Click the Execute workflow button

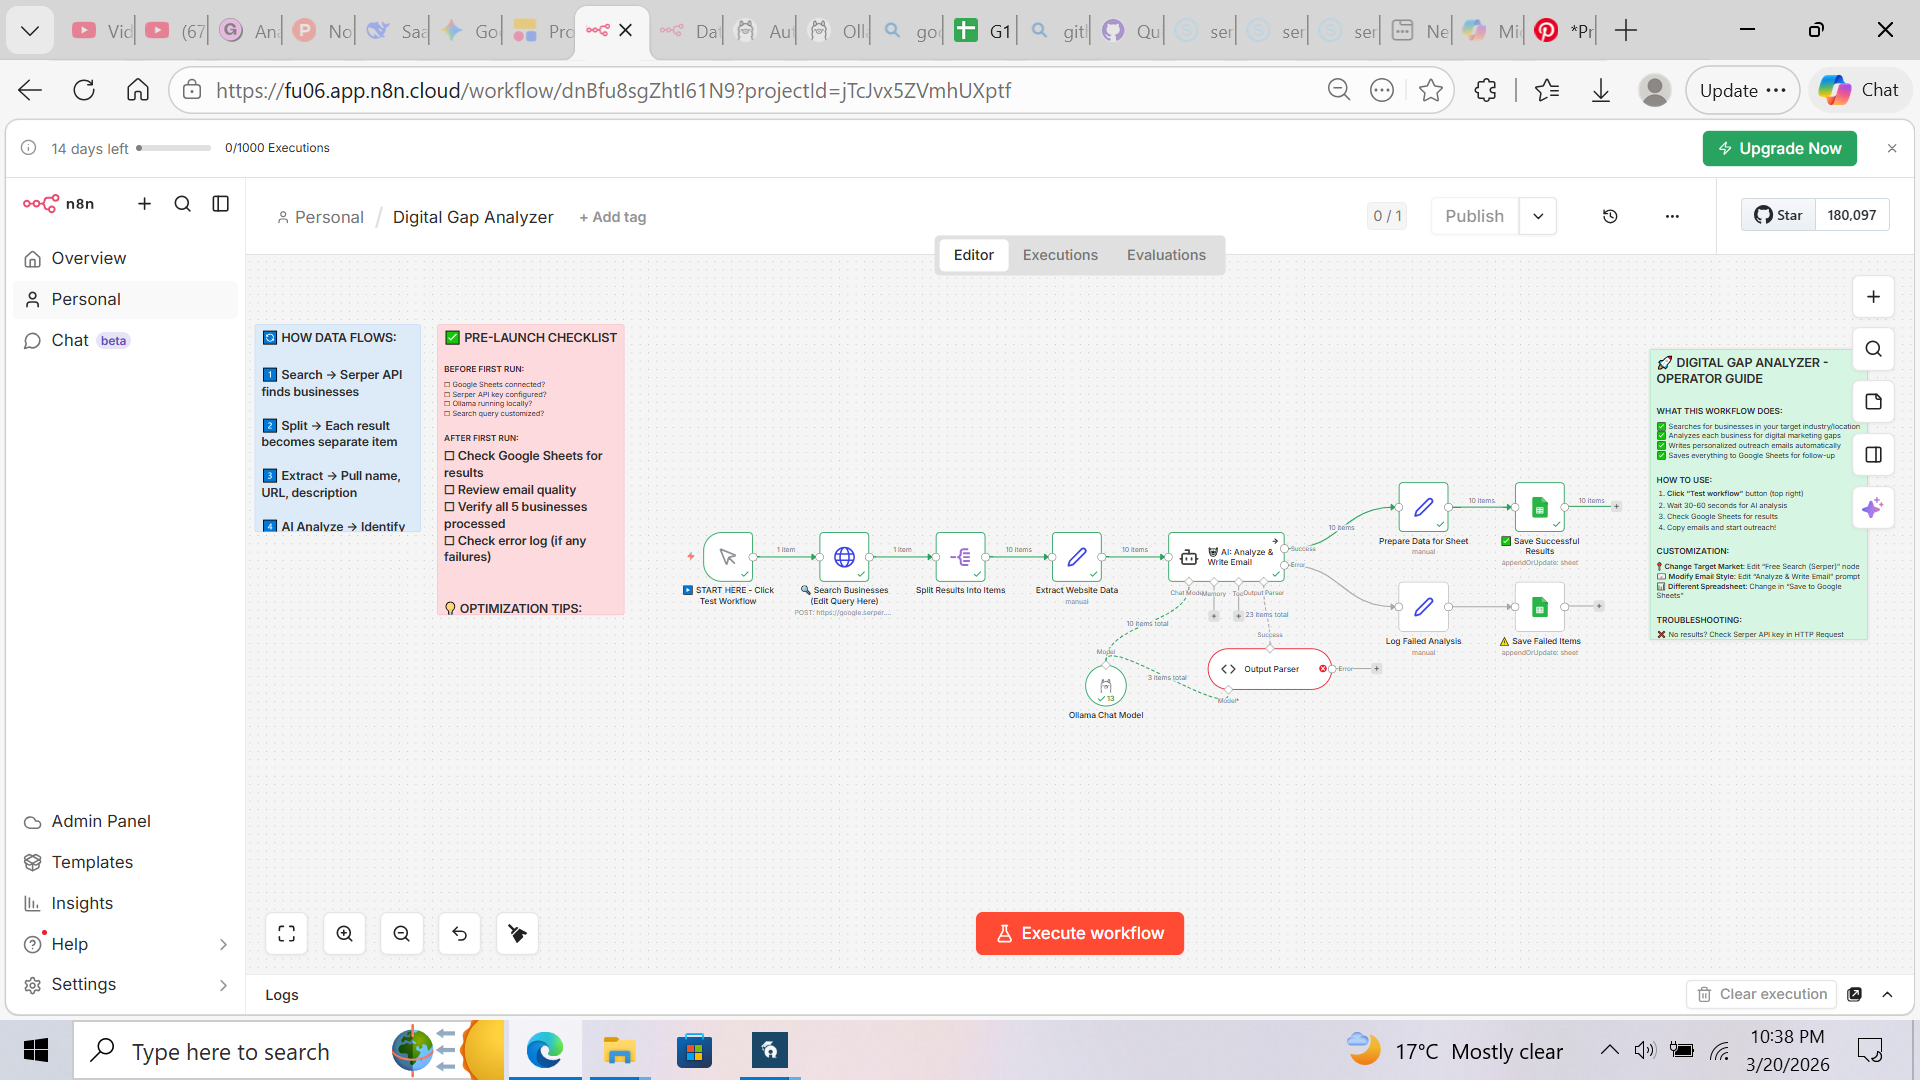(x=1079, y=933)
